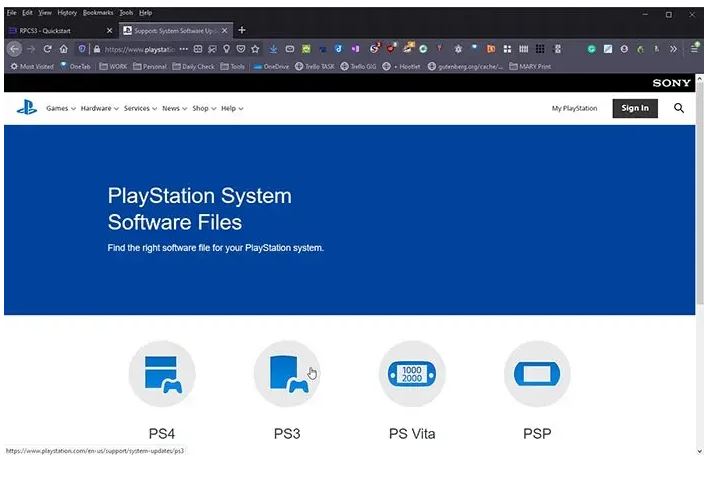Select the PSP handheld icon
Viewport: 711px width, 477px height.
click(537, 374)
